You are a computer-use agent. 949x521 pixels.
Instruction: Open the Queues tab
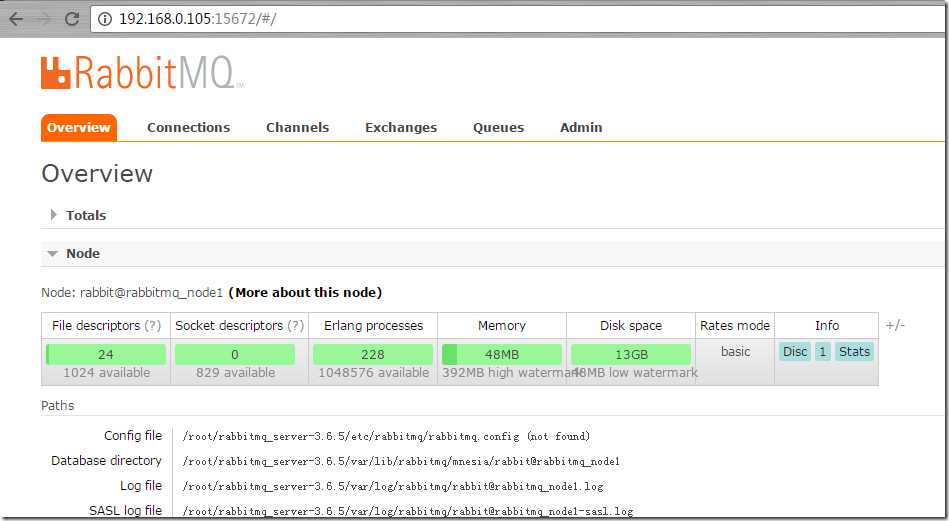498,128
